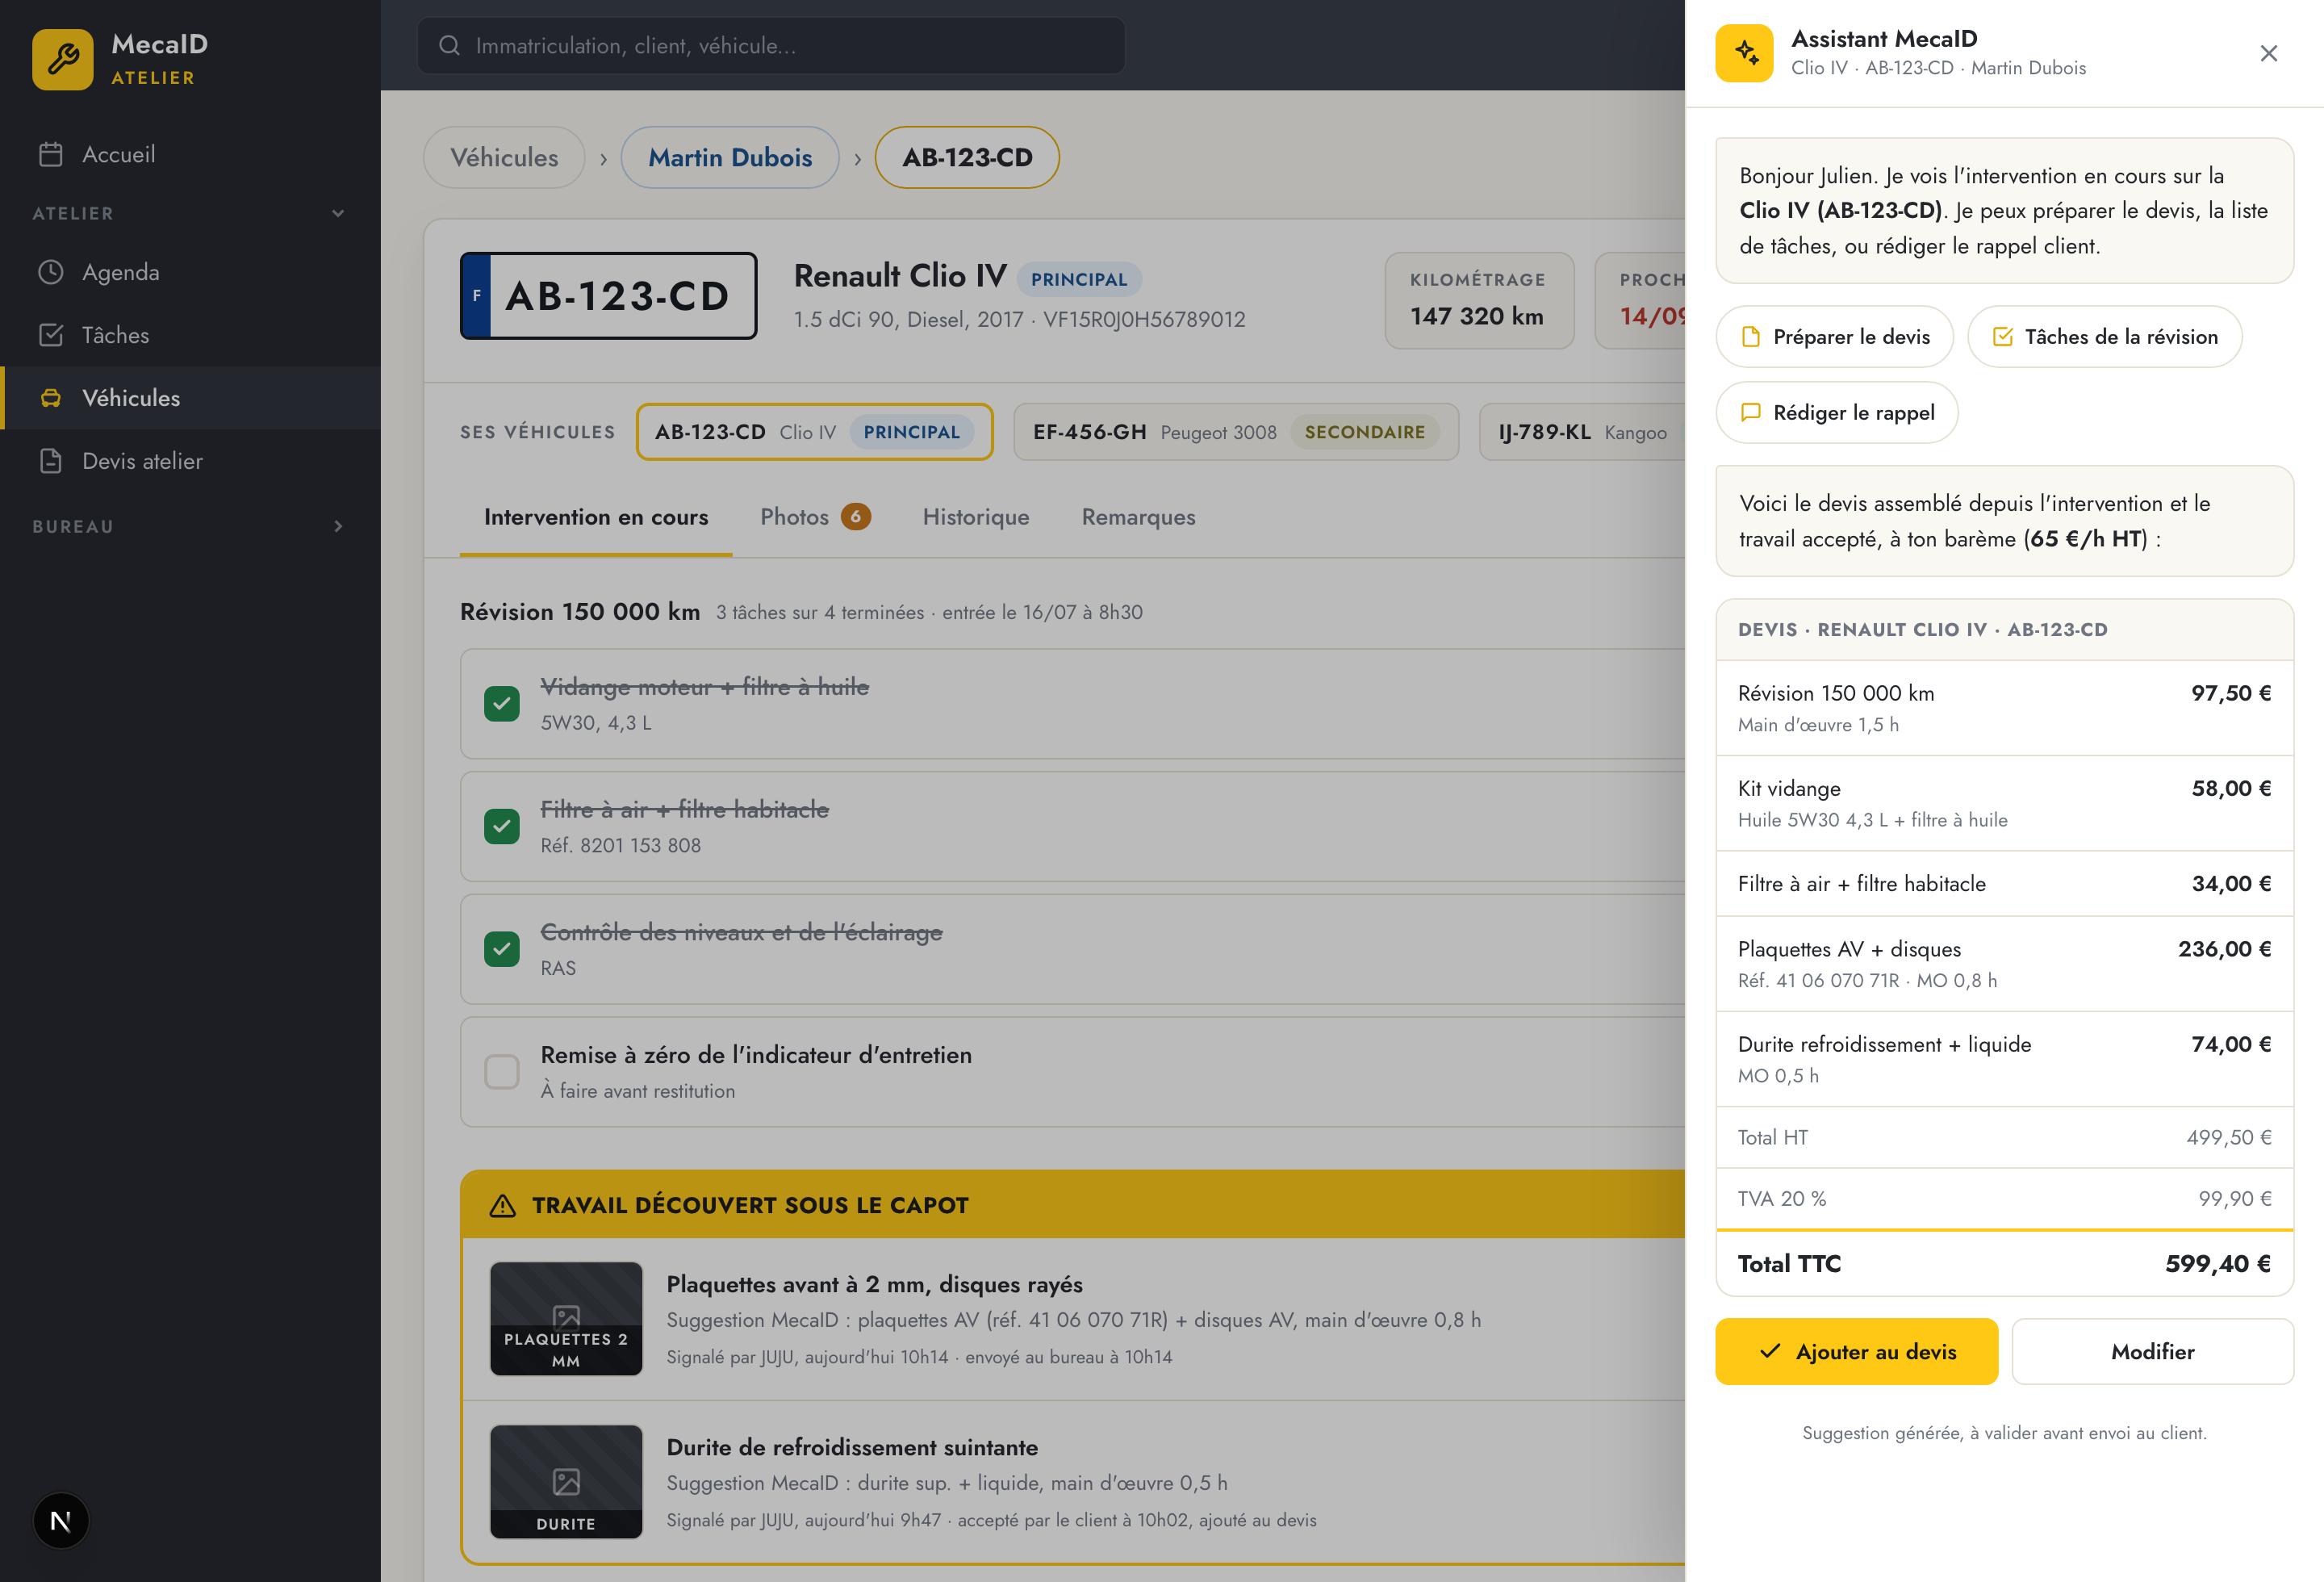Image resolution: width=2324 pixels, height=1582 pixels.
Task: Click the AB-123-CD breadcrumb pill
Action: click(967, 157)
